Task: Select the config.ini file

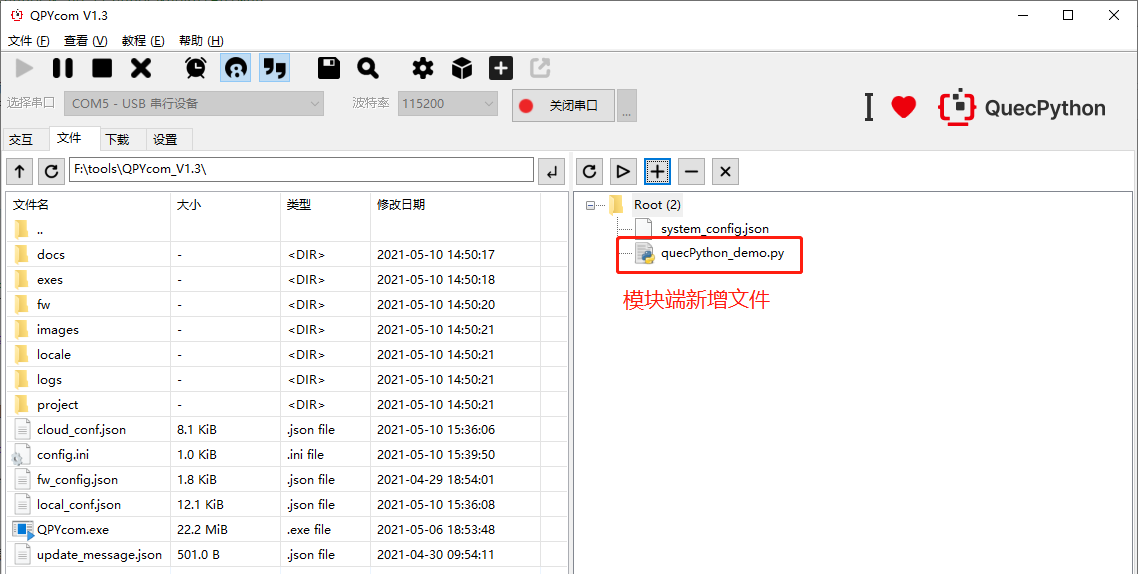Action: (287, 455)
